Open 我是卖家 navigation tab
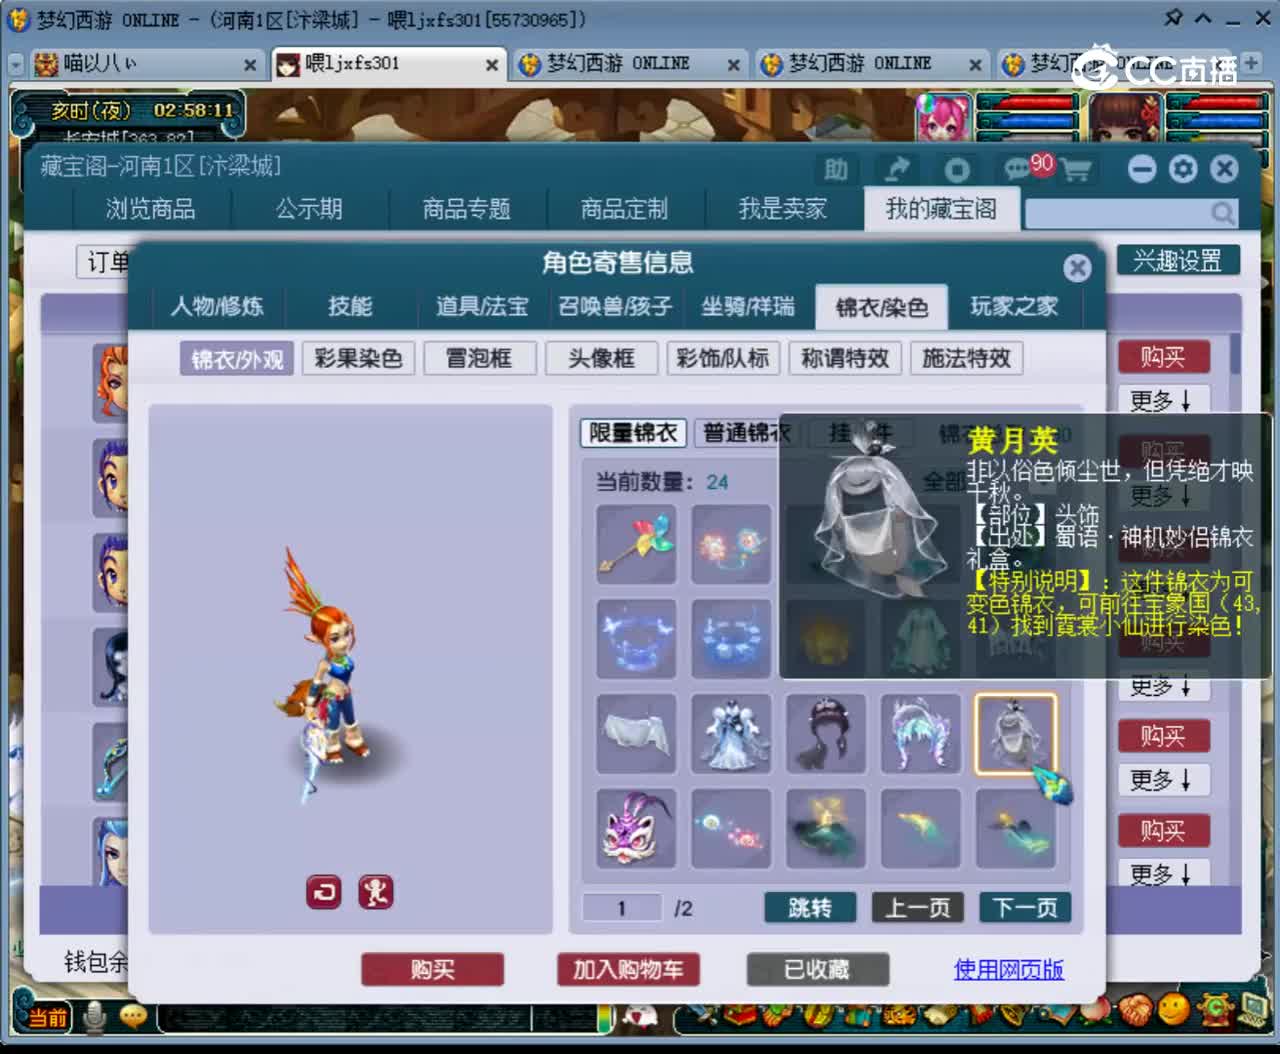Screen dimensions: 1280x1054 [x=783, y=209]
